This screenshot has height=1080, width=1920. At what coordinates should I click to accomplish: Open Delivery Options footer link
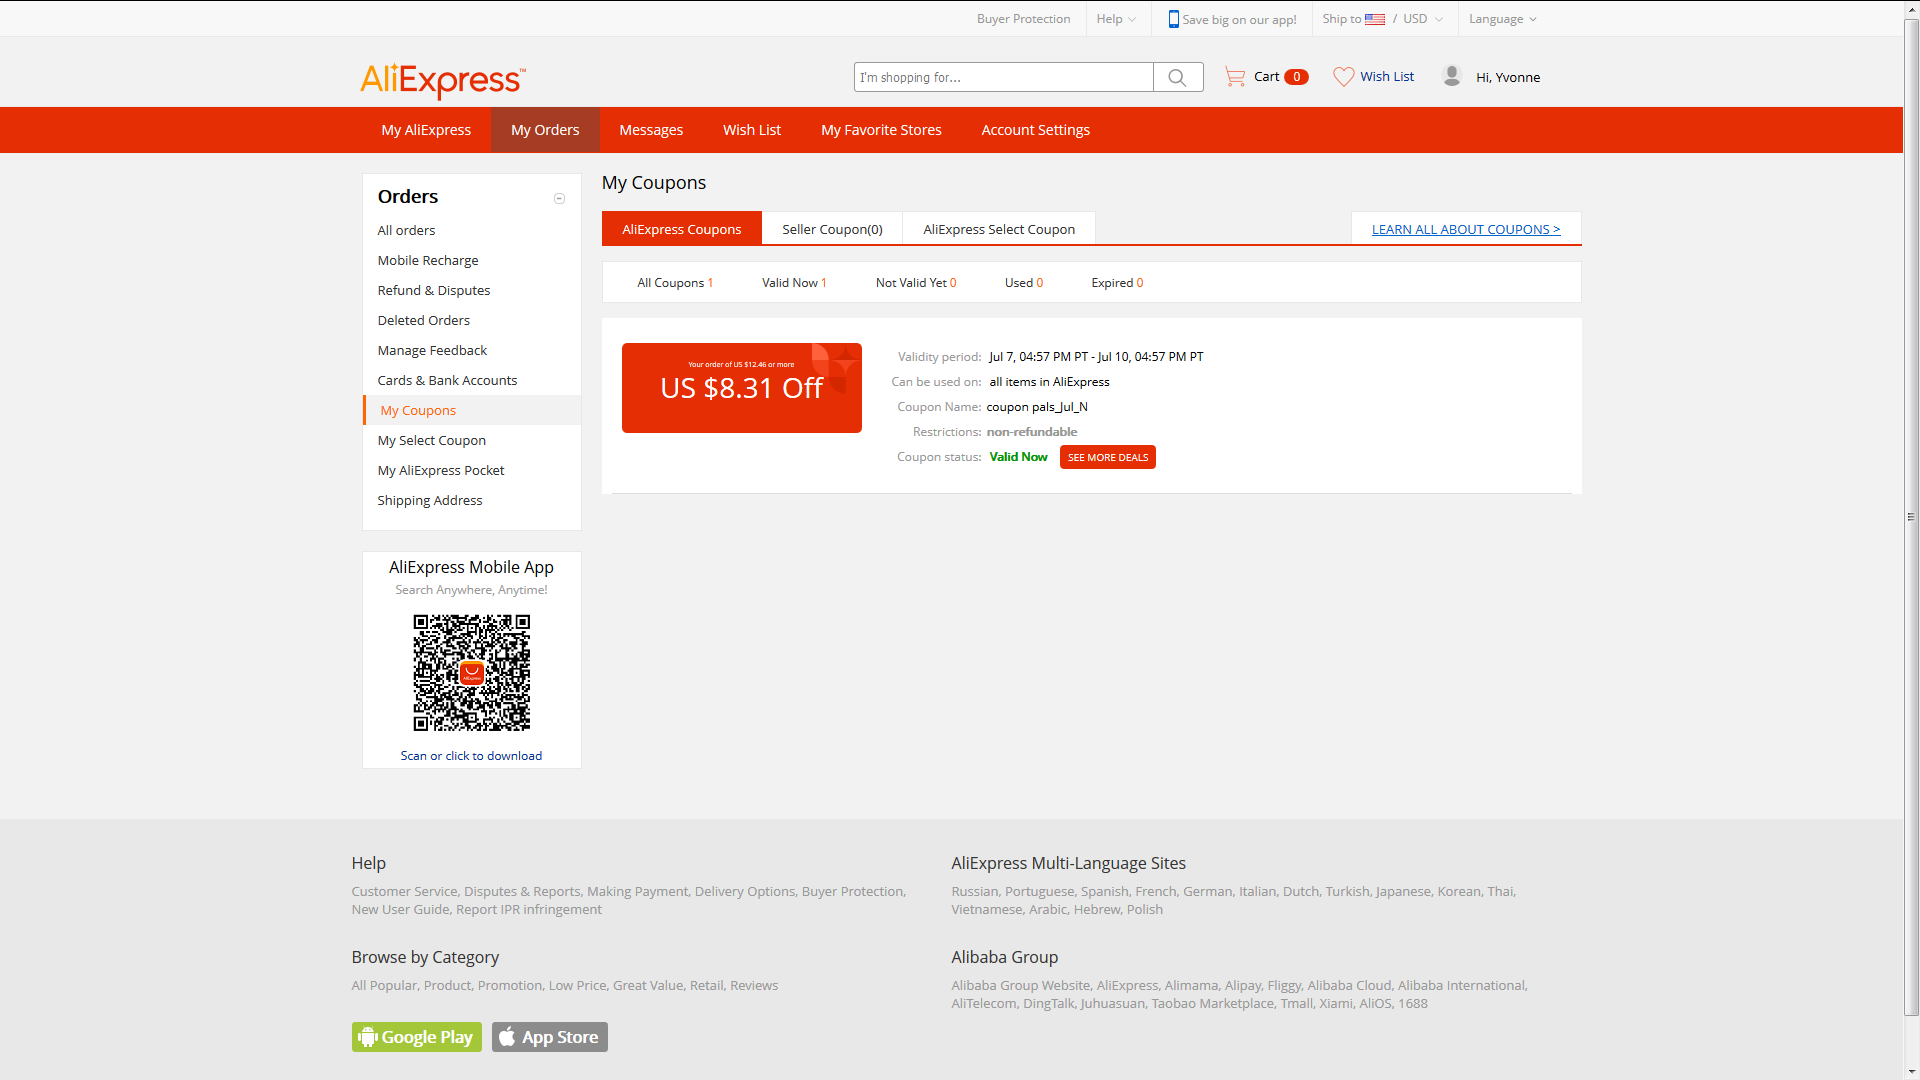click(x=745, y=891)
